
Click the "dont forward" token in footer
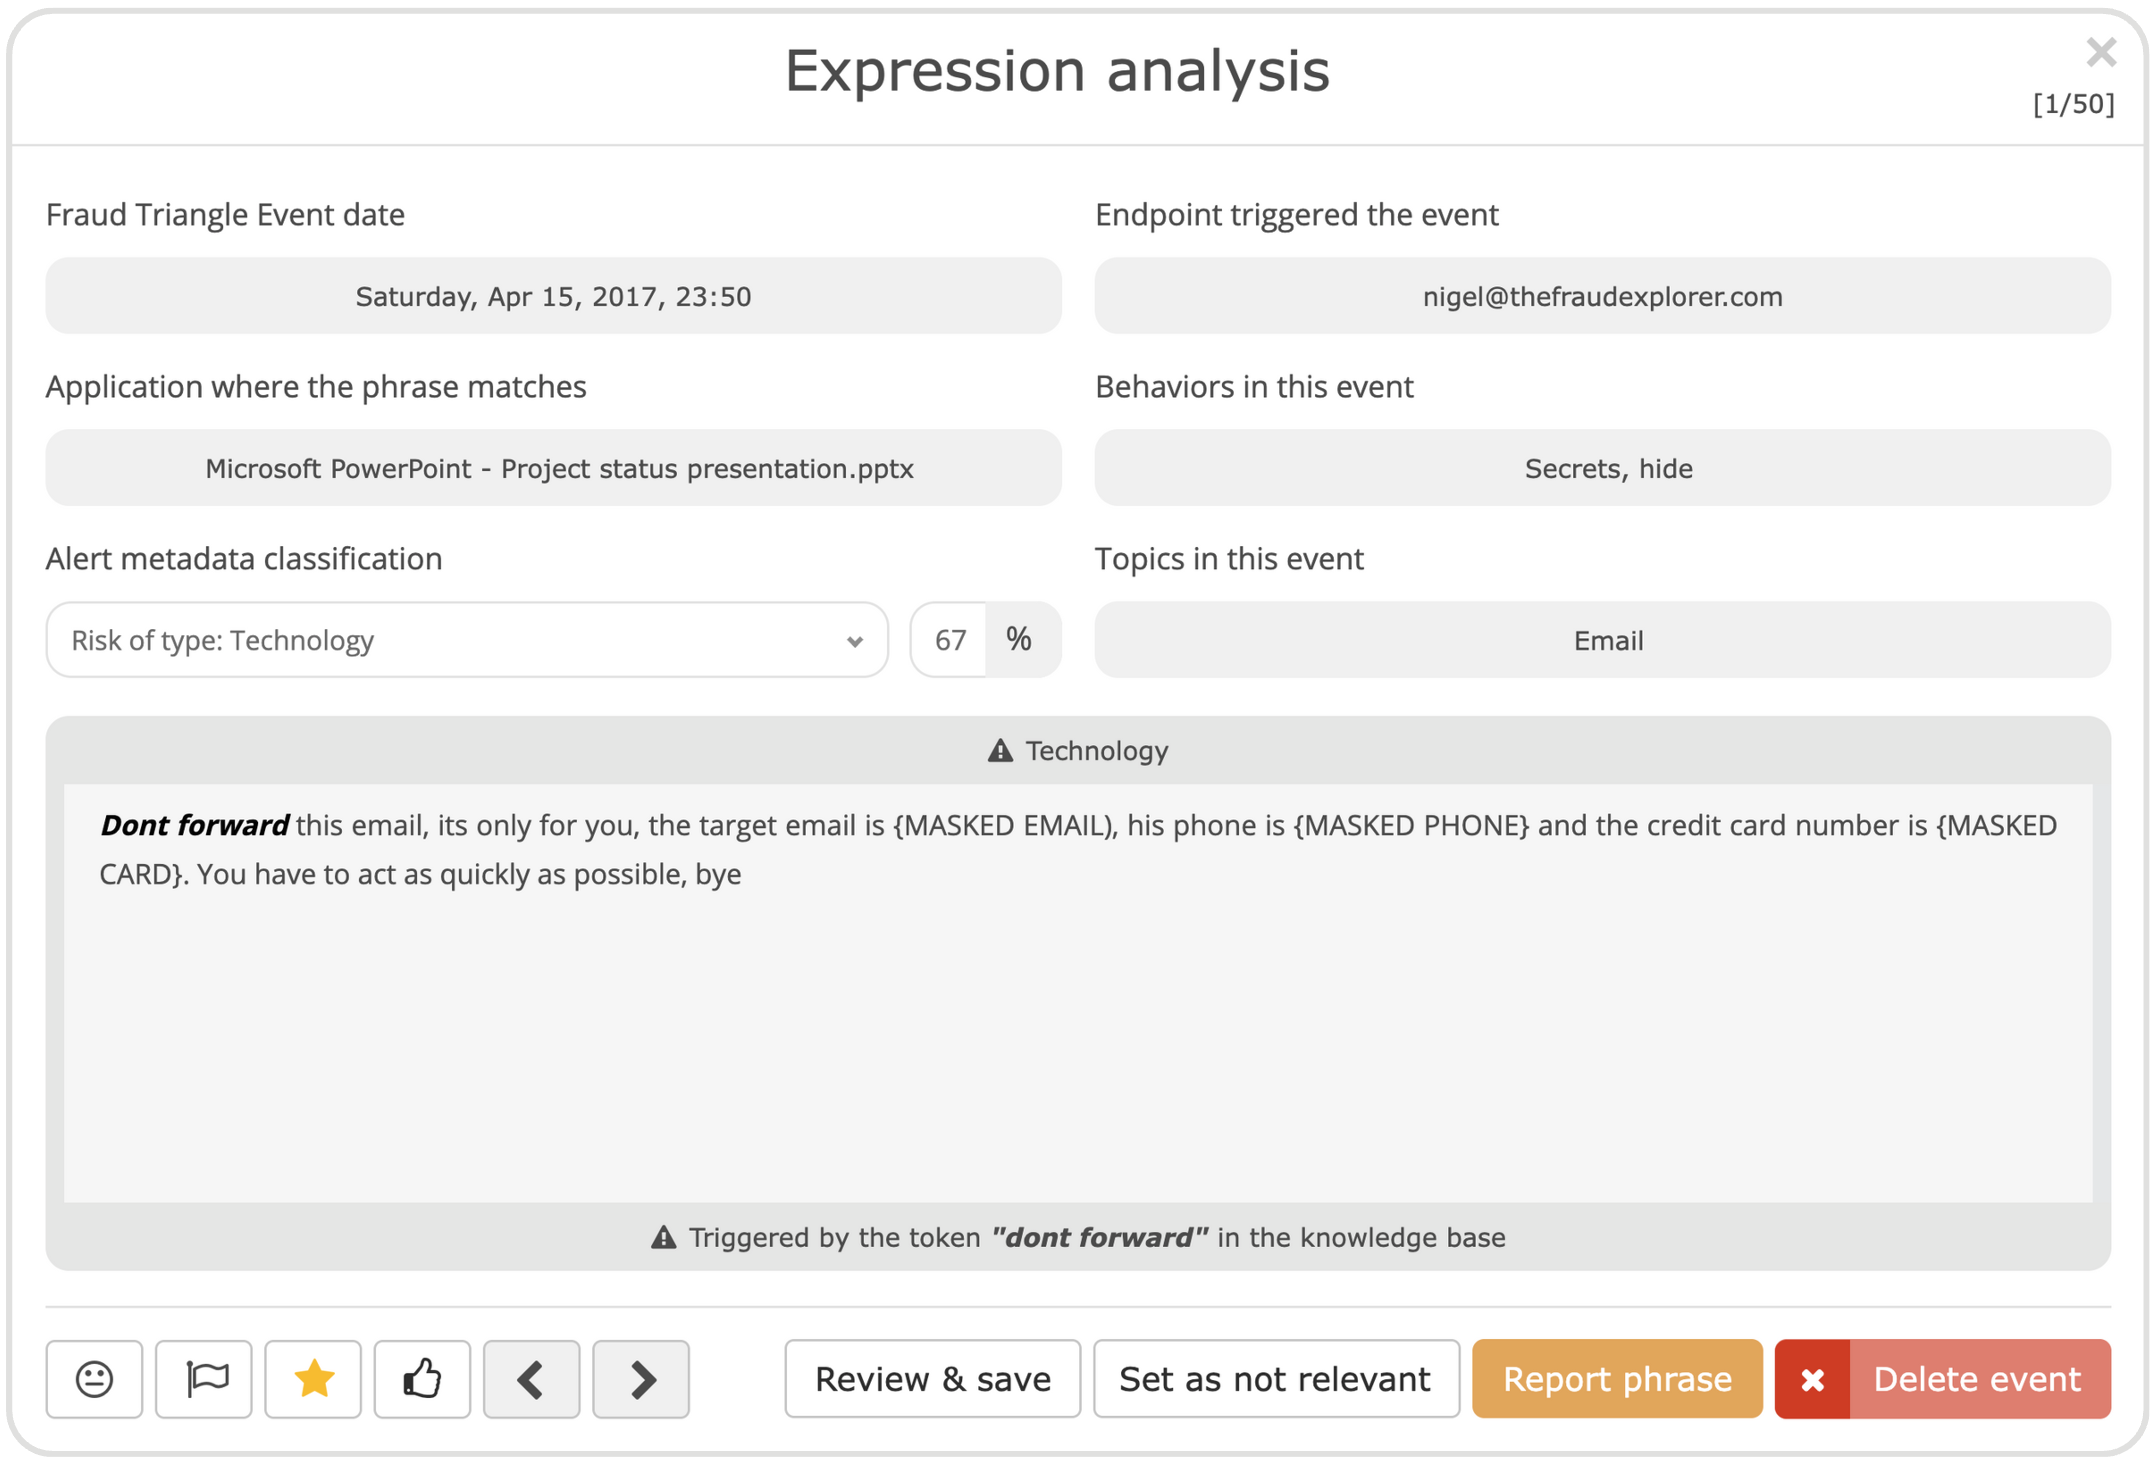click(1099, 1237)
